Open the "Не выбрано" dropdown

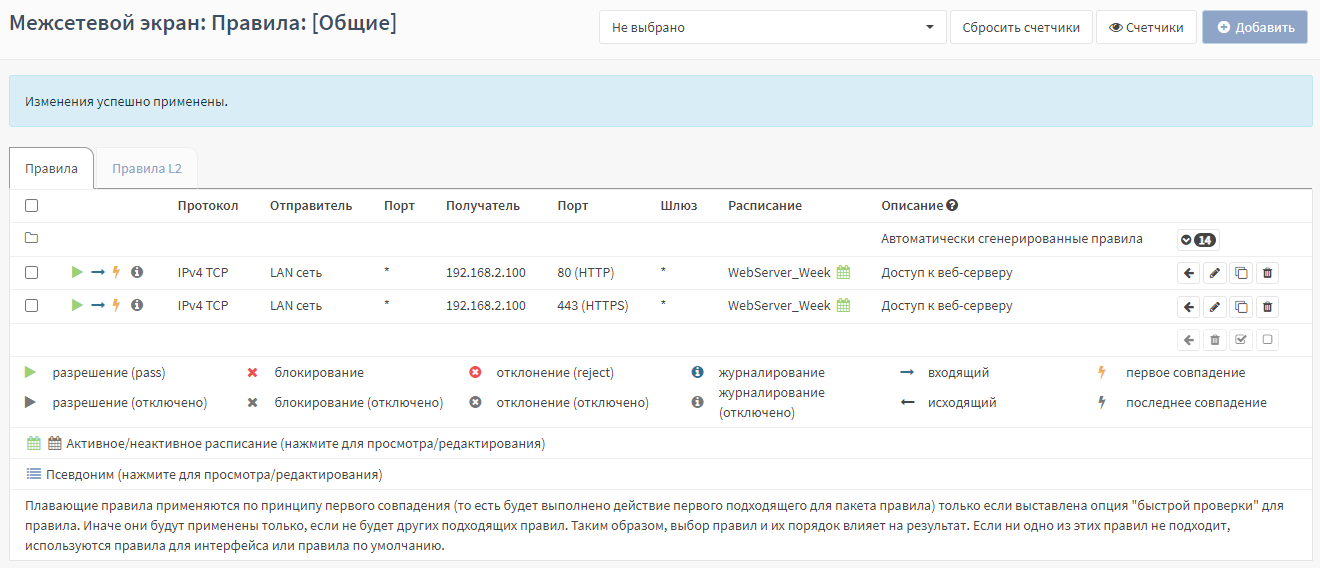[x=772, y=28]
